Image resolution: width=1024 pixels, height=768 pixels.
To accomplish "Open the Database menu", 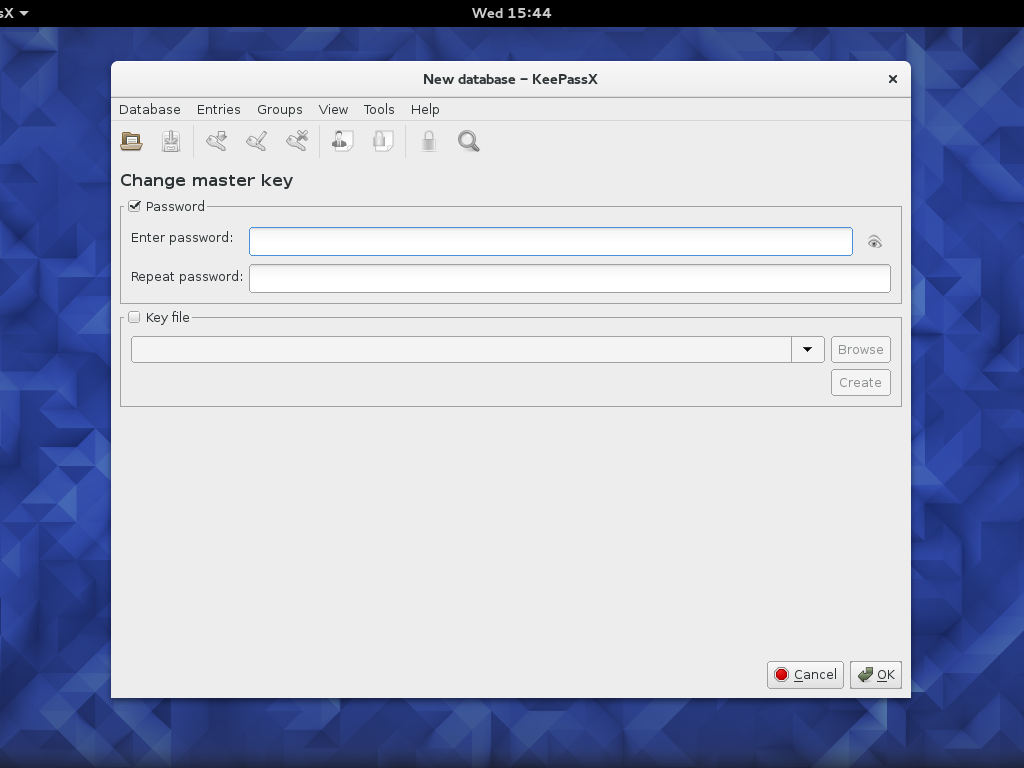I will coord(150,110).
